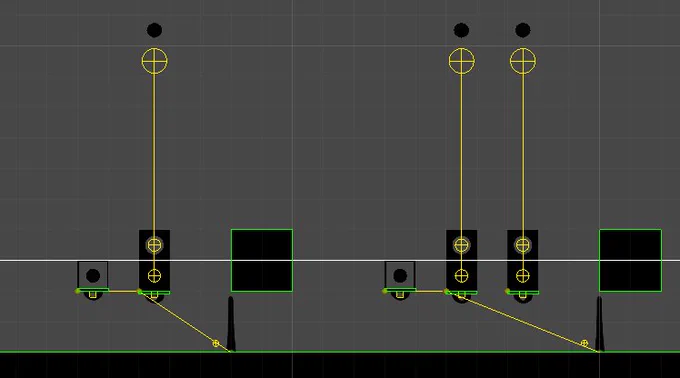Click yellow square handle under left small box

point(93,295)
